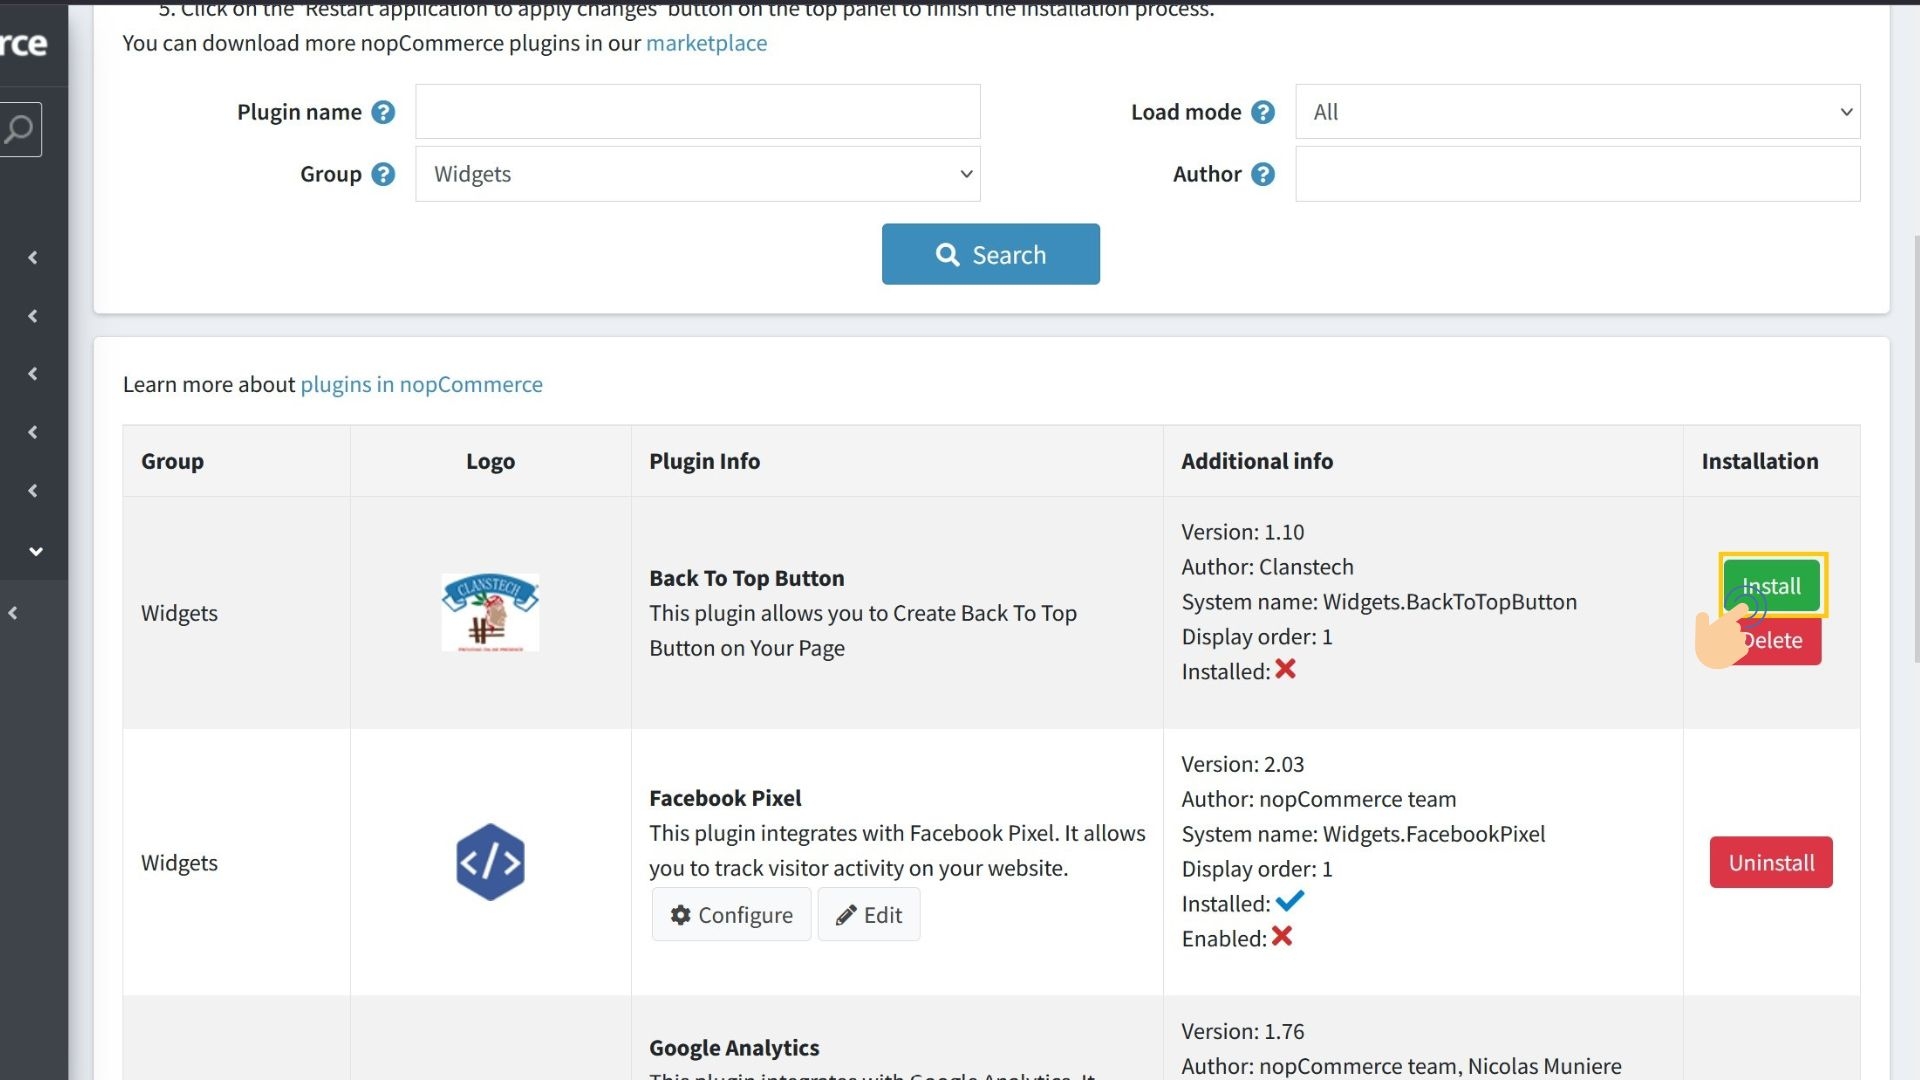
Task: Uninstall the Facebook Pixel plugin
Action: (1771, 862)
